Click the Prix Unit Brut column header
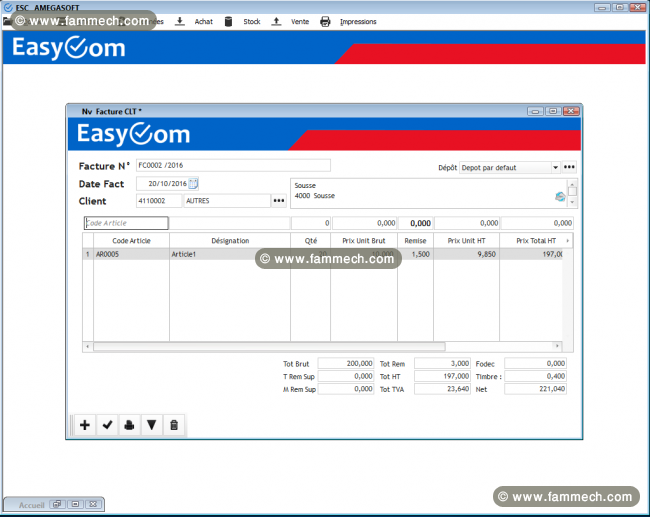Viewport: 650px width, 517px height. [364, 240]
